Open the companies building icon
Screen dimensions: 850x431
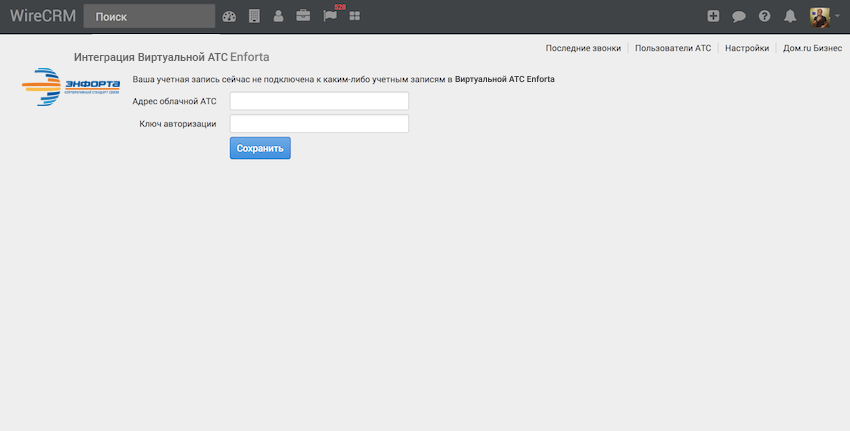254,16
